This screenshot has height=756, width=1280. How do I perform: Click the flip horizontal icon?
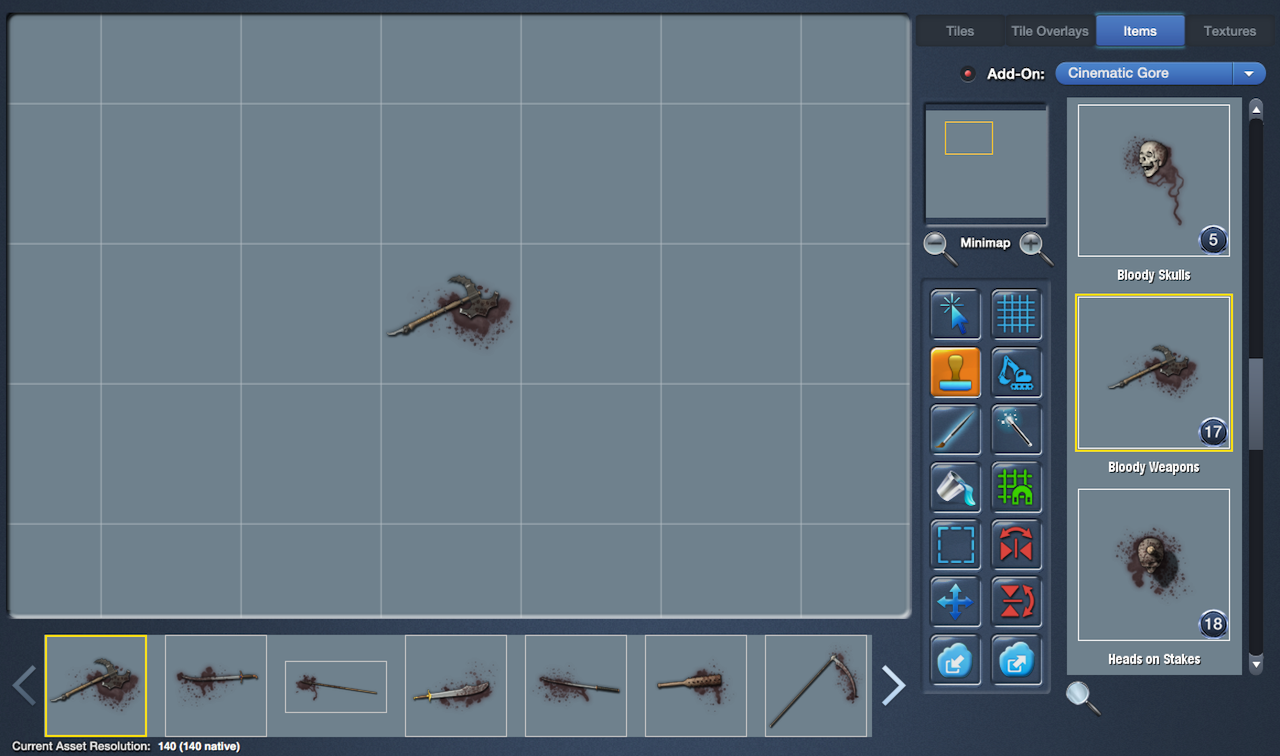(1016, 545)
